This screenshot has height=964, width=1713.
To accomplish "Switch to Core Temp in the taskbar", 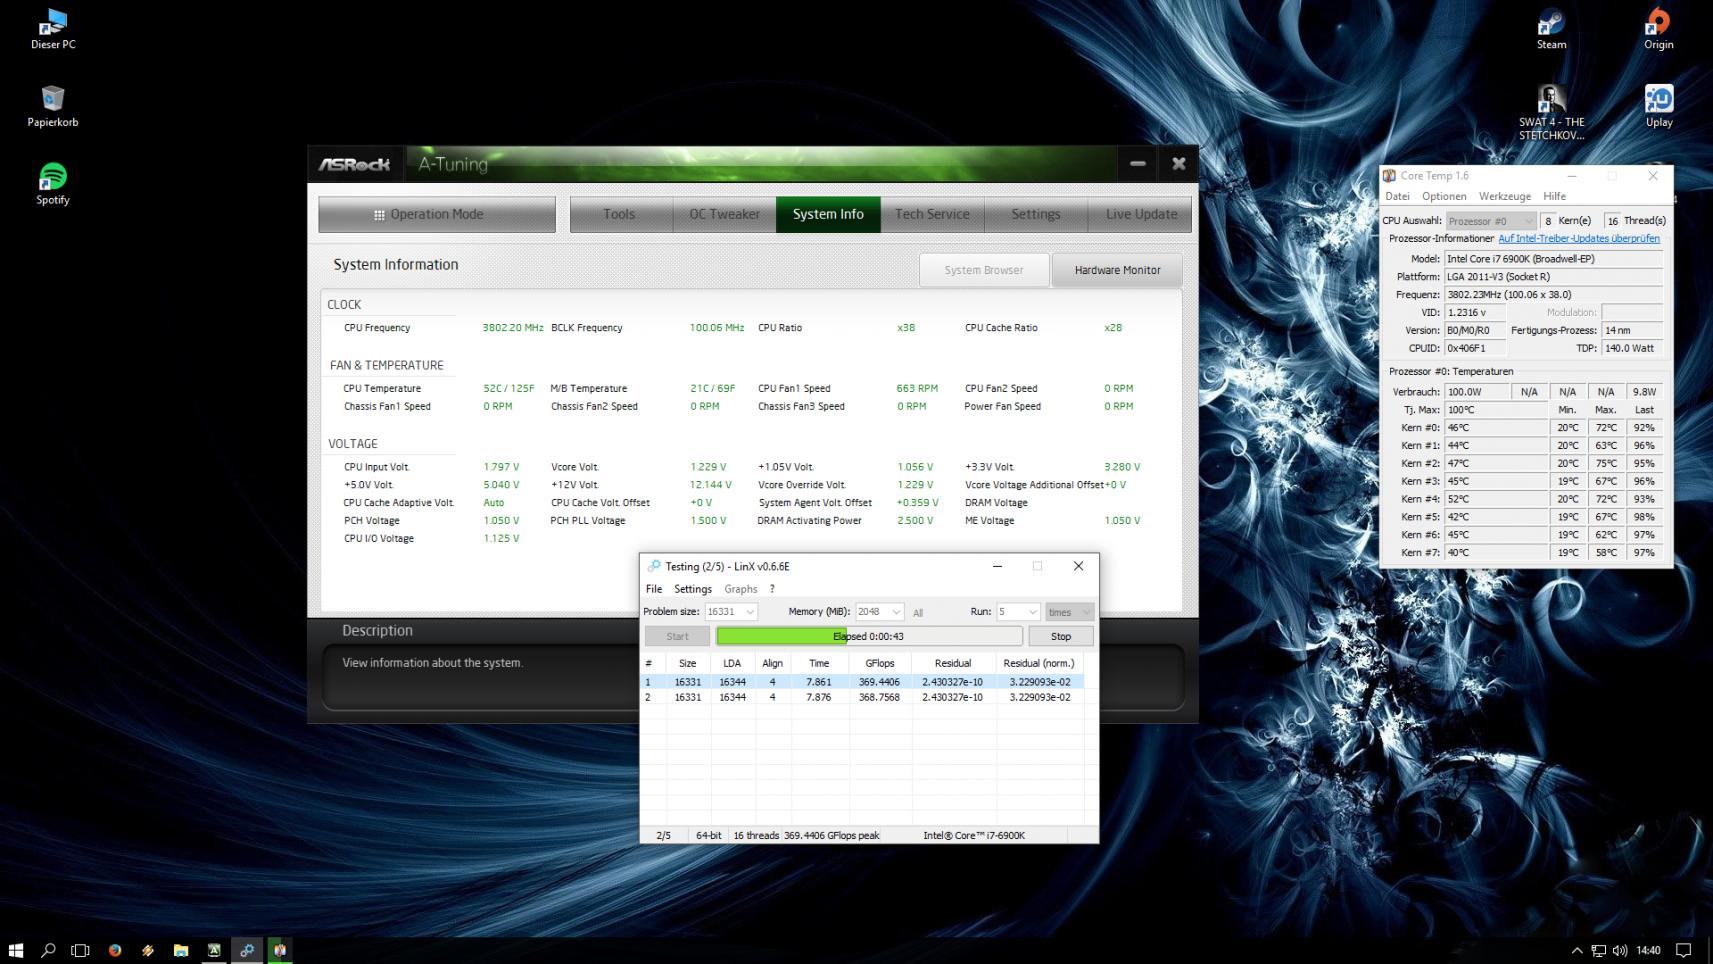I will coord(280,950).
